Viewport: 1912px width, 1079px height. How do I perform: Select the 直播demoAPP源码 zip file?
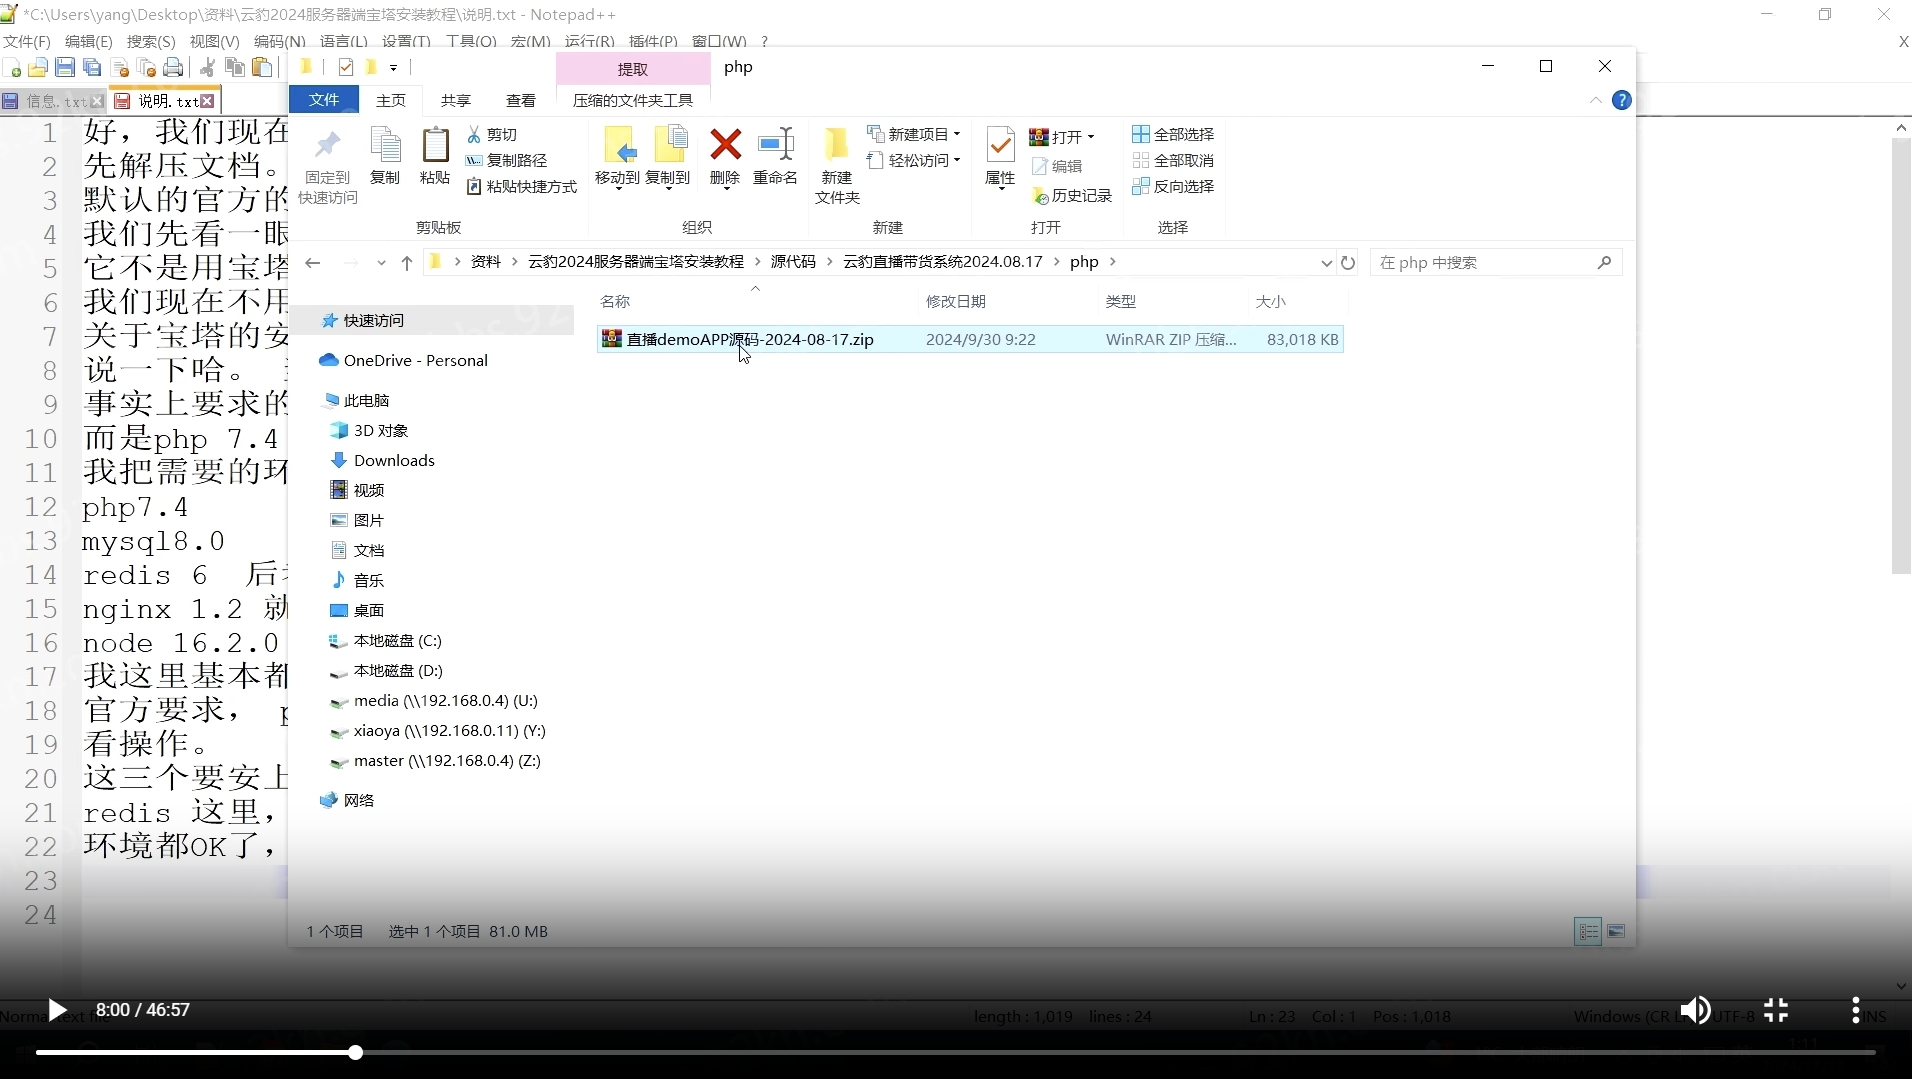point(970,340)
